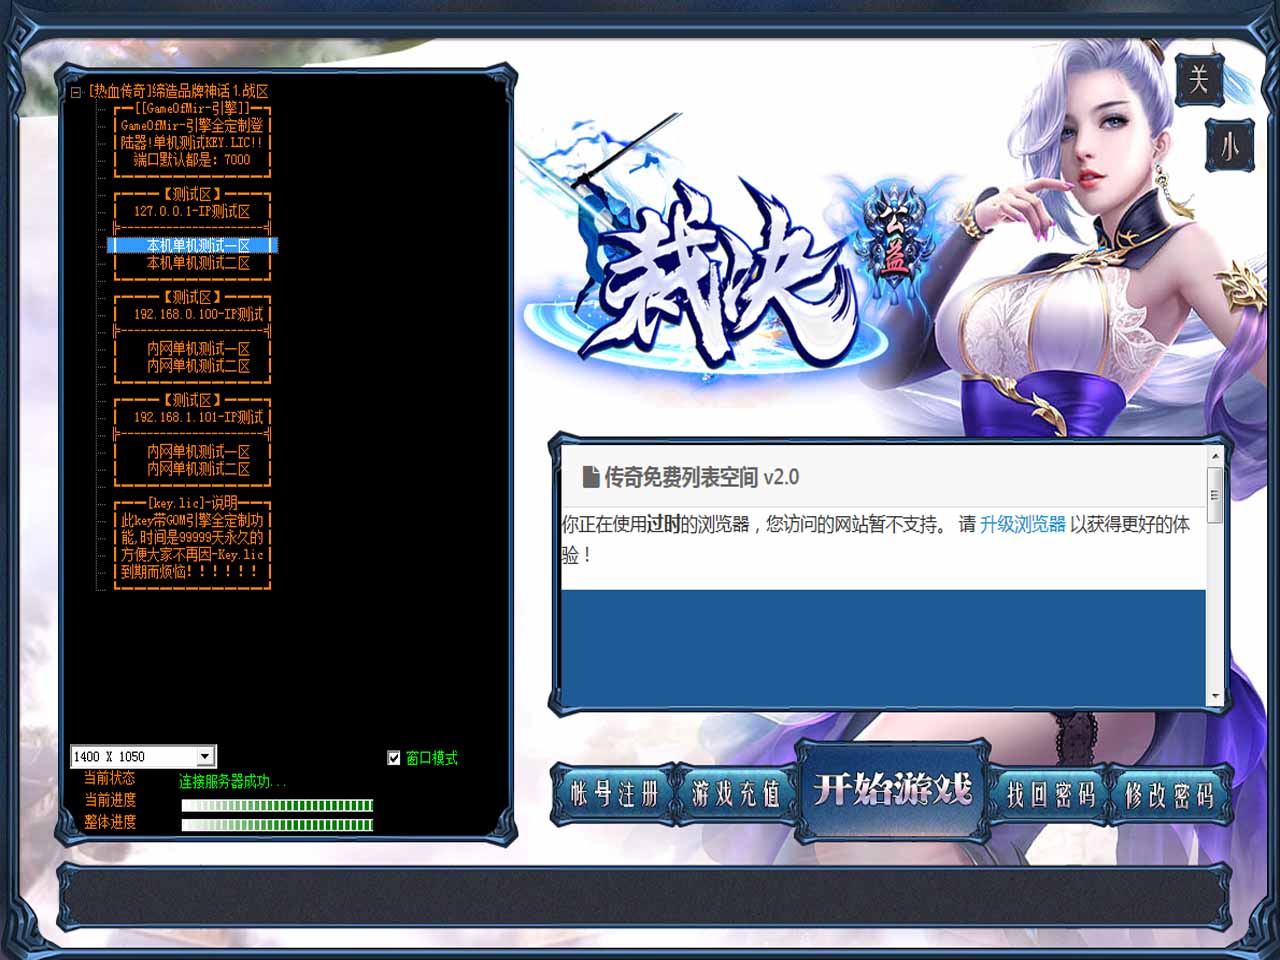
Task: Open 帐号注册 account registration
Action: 614,795
